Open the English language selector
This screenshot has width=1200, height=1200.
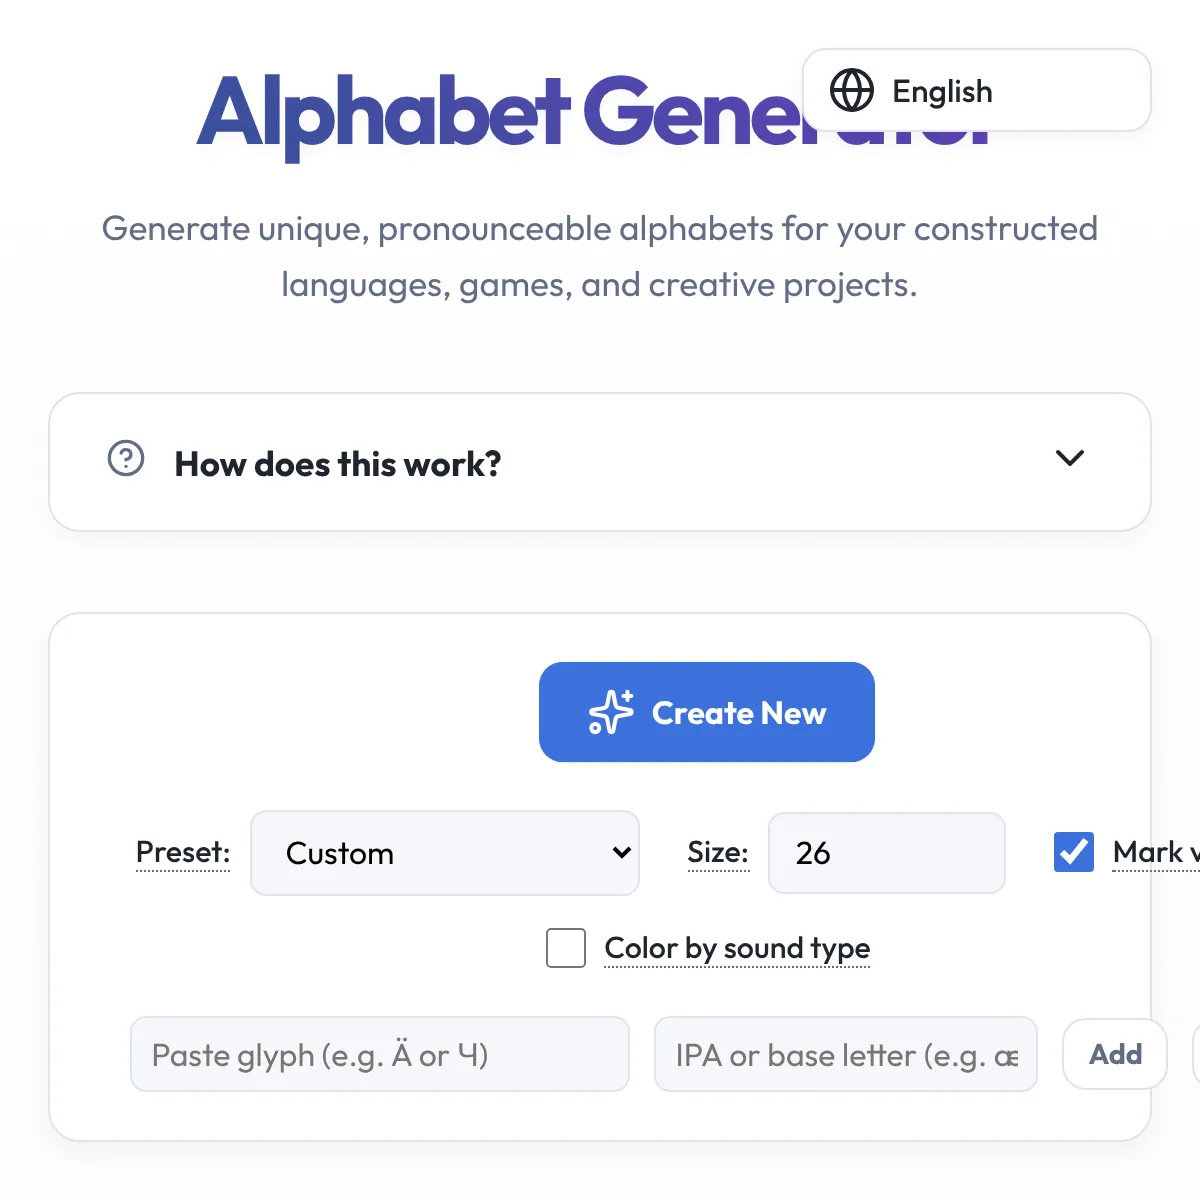click(x=976, y=91)
